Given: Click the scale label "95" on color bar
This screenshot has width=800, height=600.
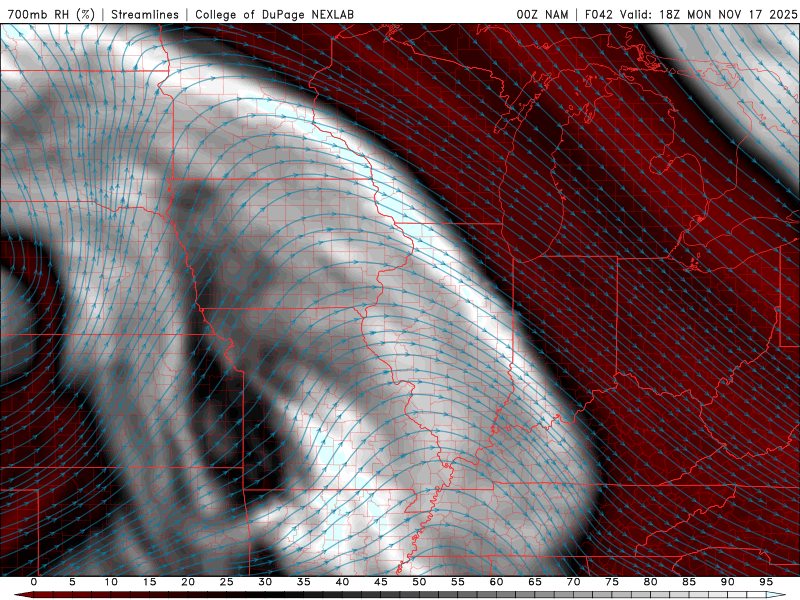Looking at the screenshot, I should (x=766, y=582).
